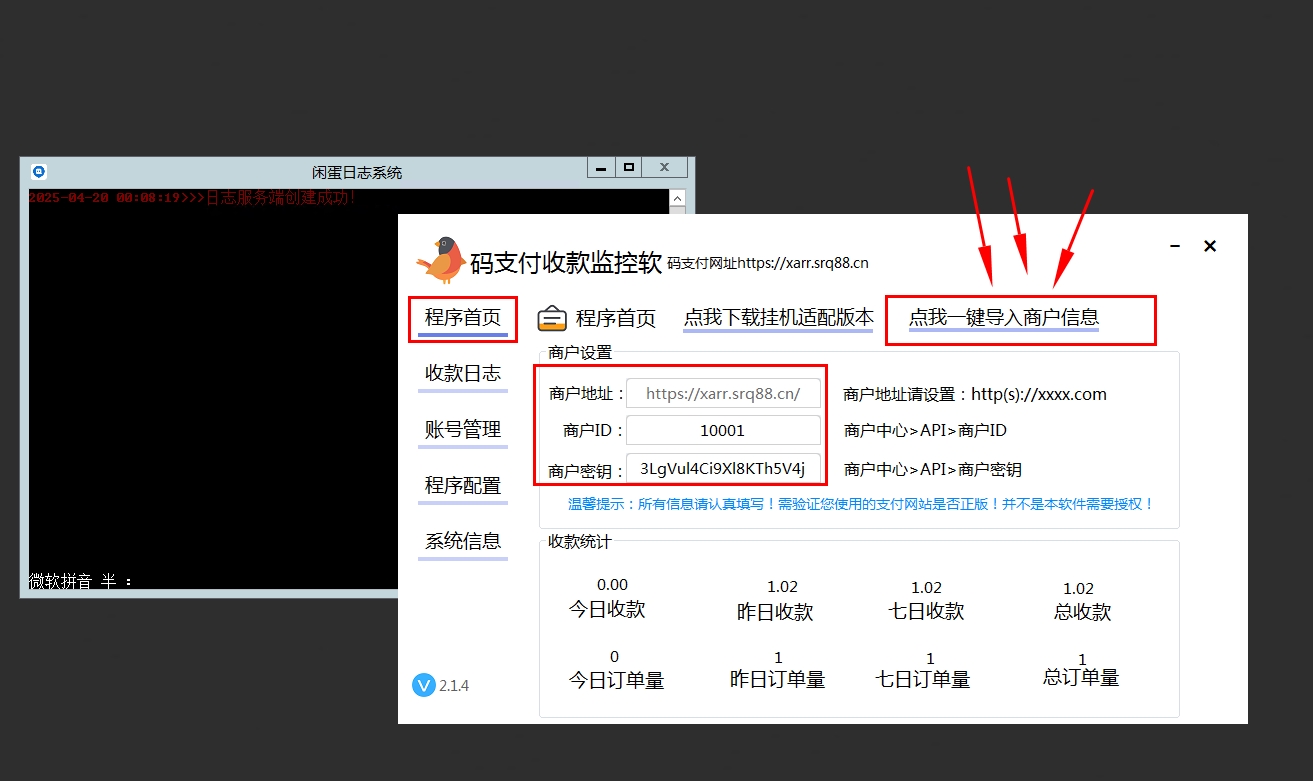The image size is (1313, 781).
Task: Click the blue V version icon
Action: (423, 685)
